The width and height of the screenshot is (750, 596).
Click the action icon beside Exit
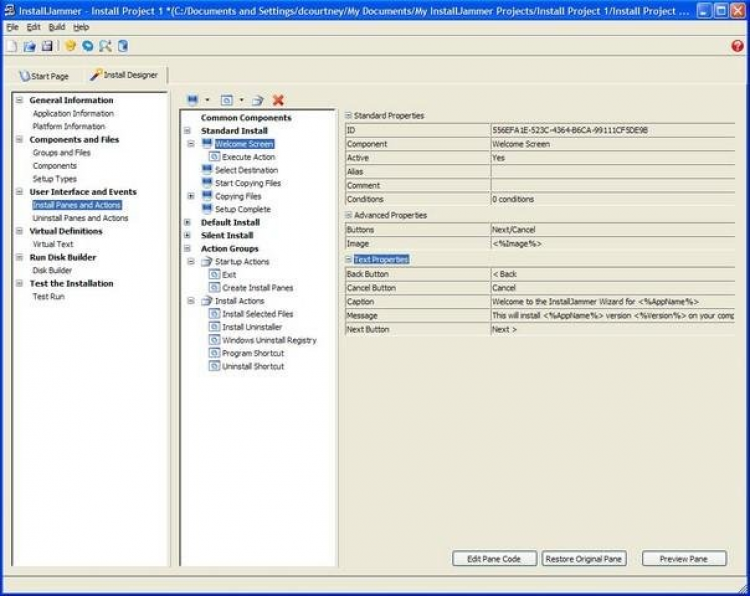click(214, 274)
